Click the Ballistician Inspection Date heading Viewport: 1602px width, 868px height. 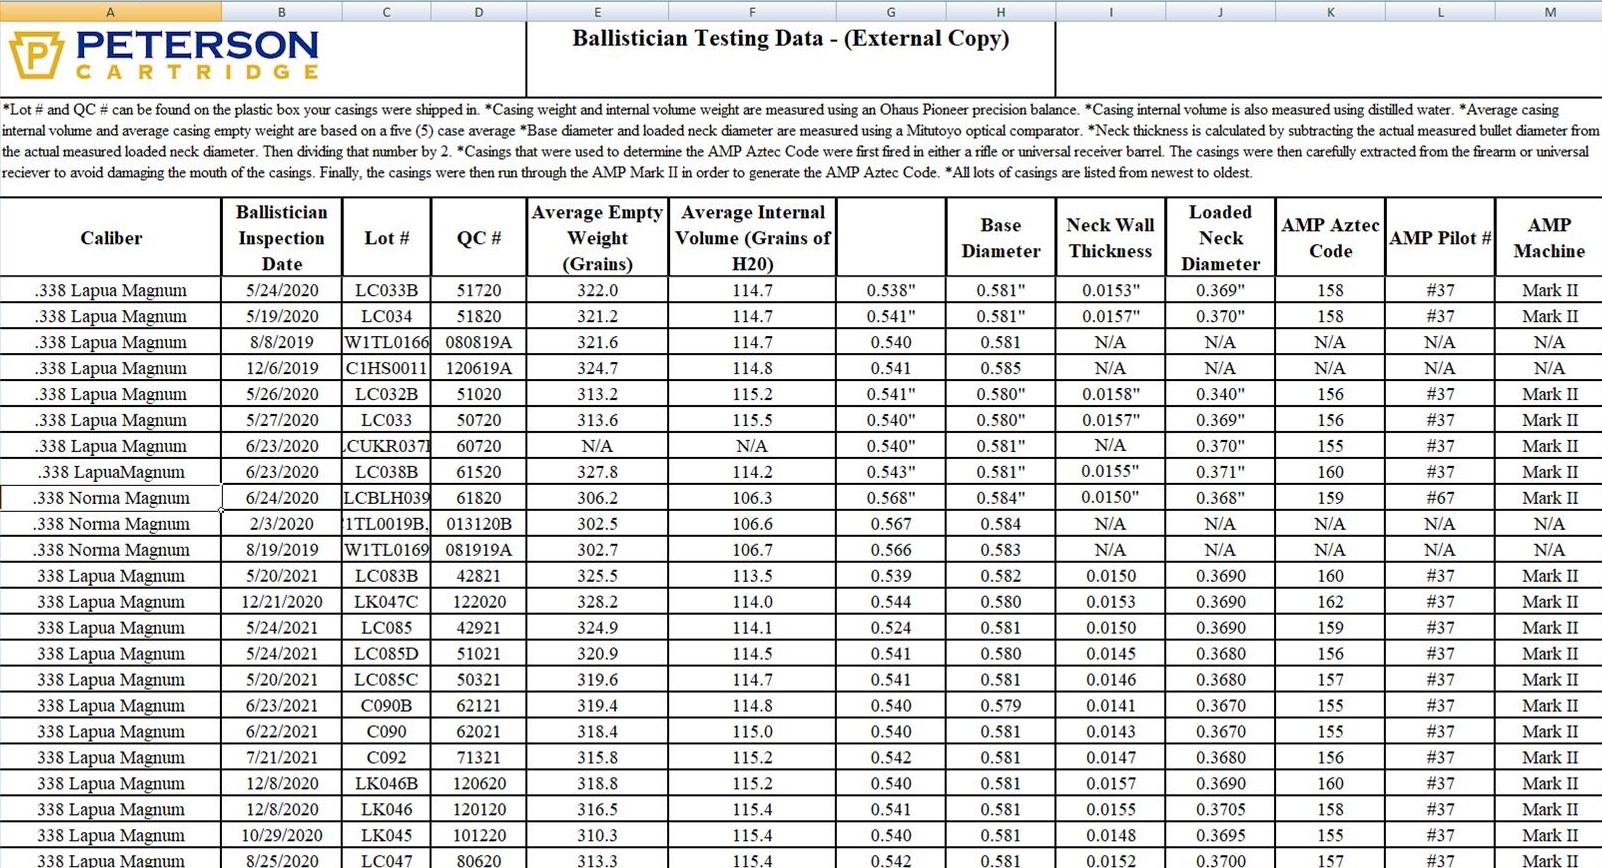281,238
